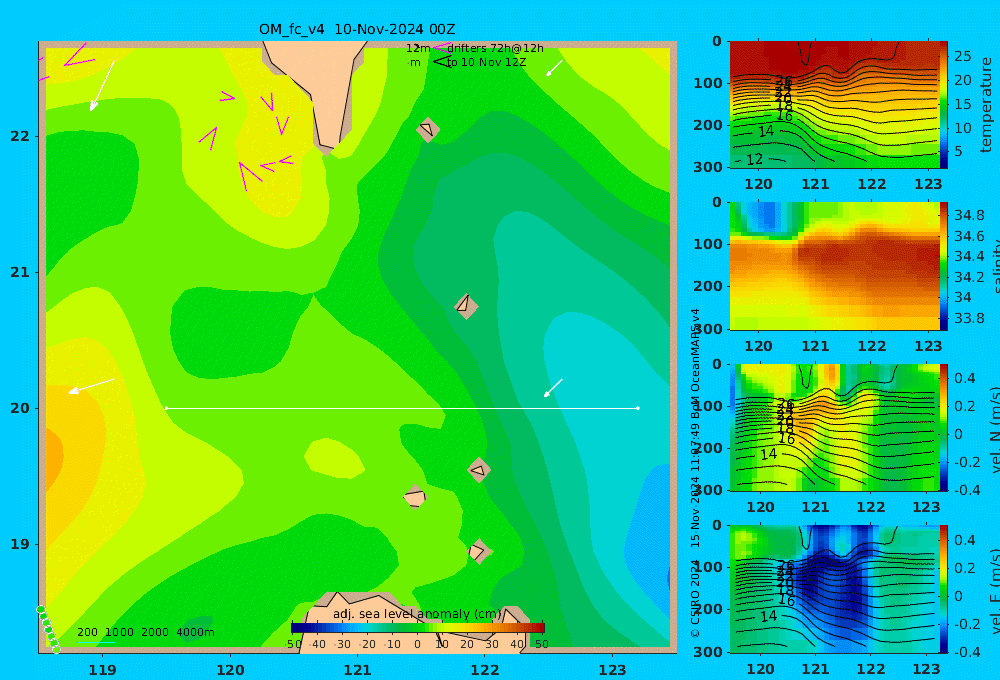Select latitude label 19 on main map
The height and width of the screenshot is (680, 1000).
pos(20,544)
